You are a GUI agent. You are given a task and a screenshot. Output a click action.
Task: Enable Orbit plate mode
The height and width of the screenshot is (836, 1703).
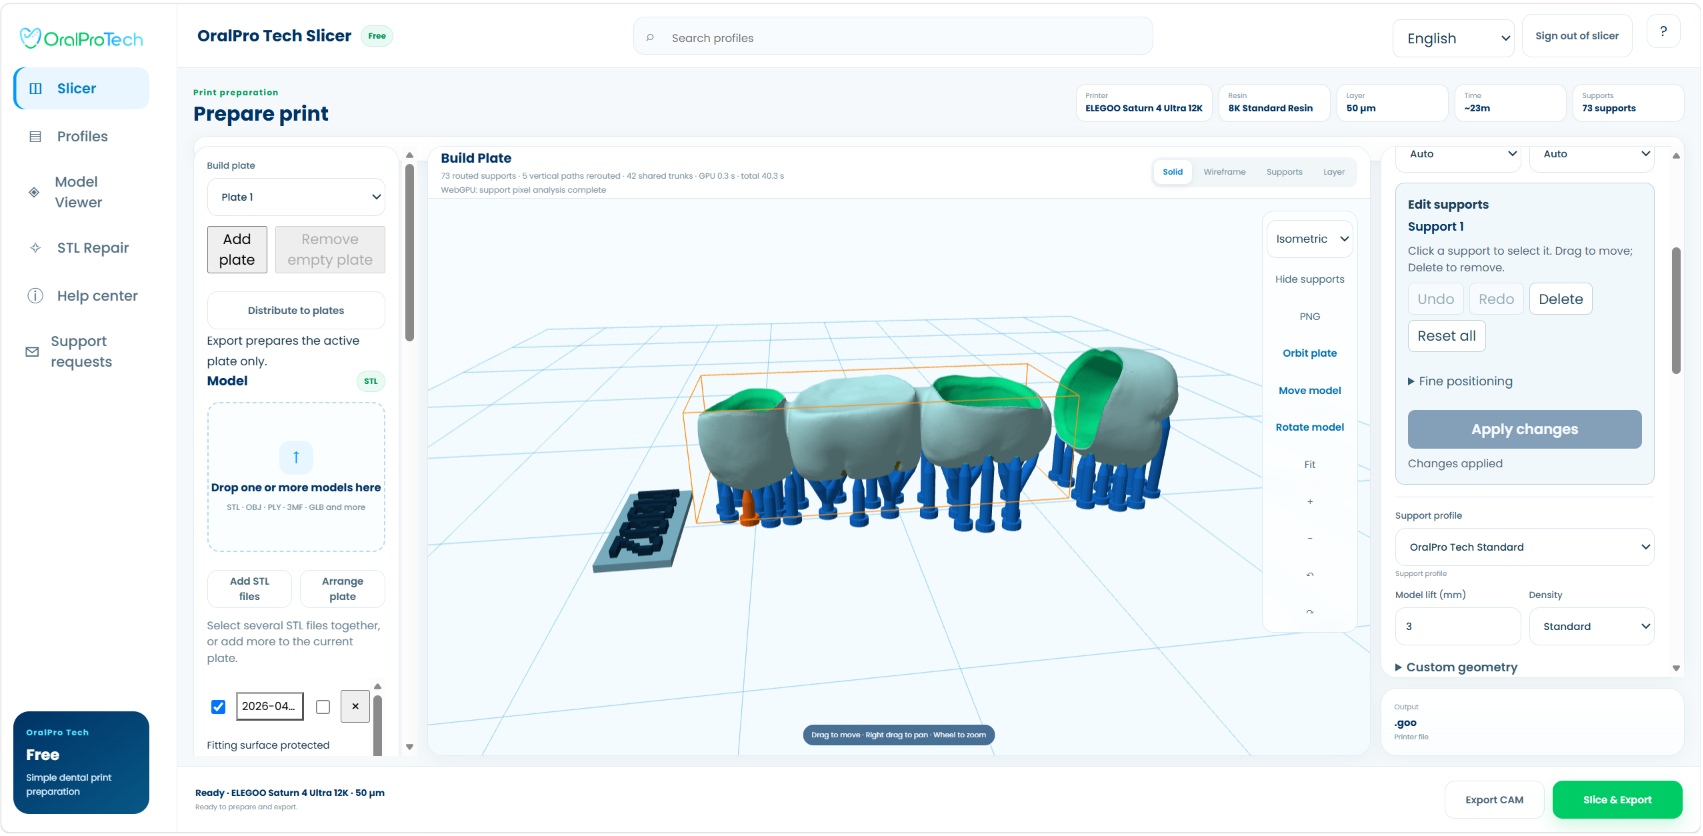(x=1310, y=354)
